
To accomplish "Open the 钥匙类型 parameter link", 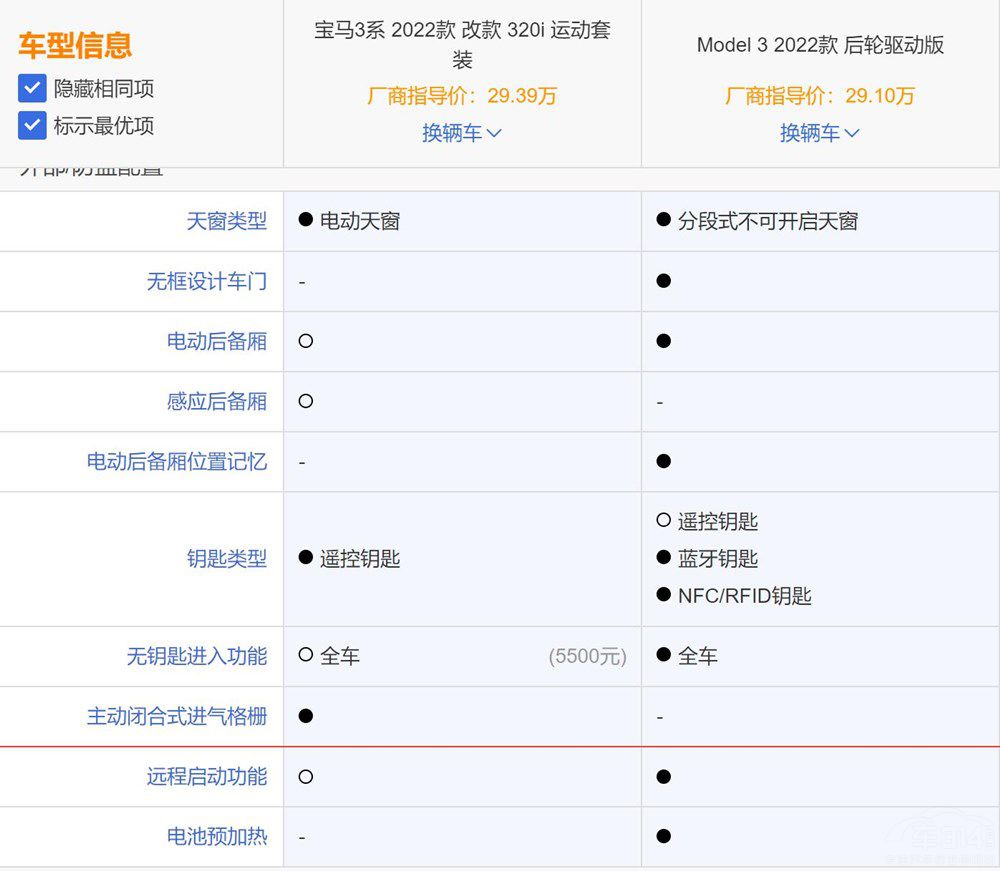I will point(226,558).
